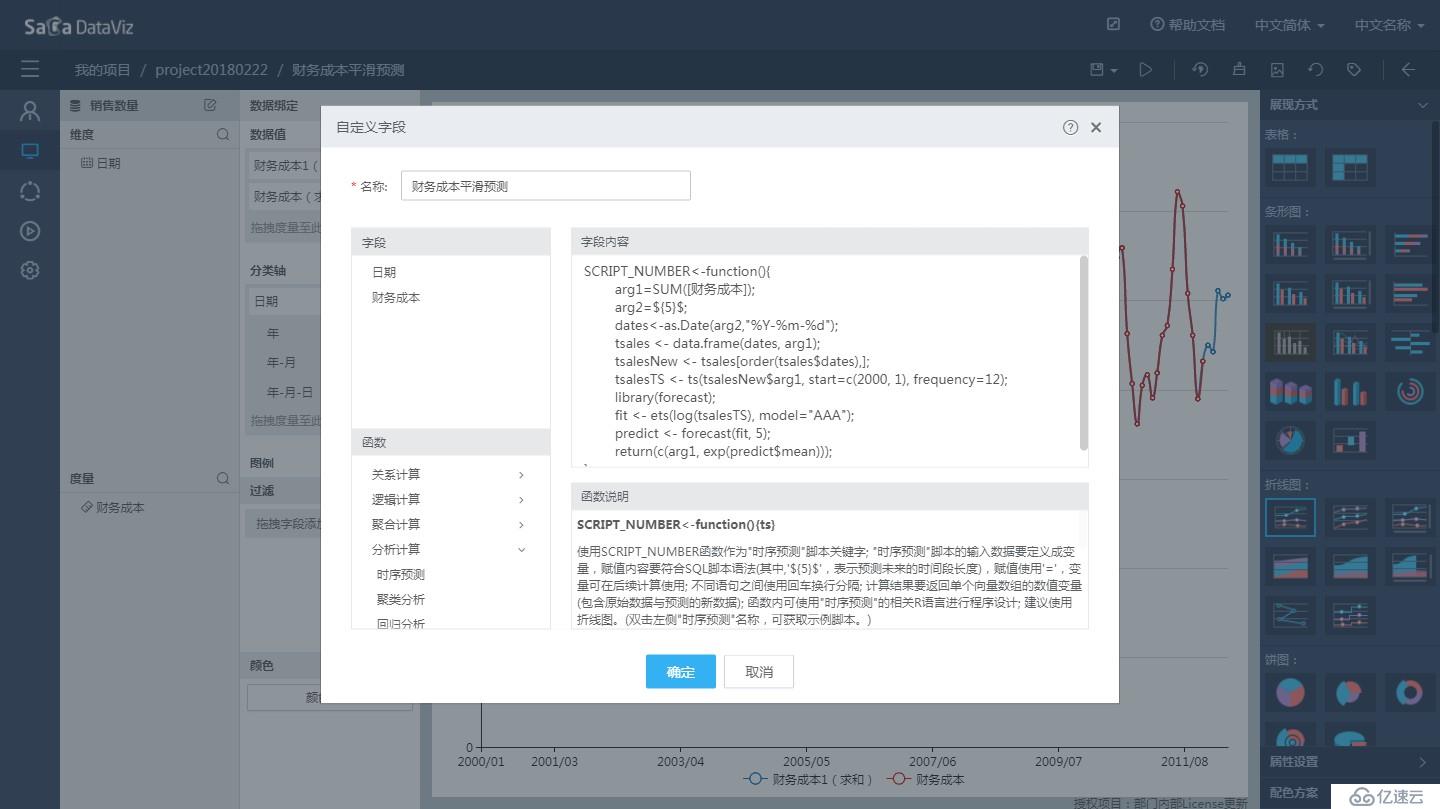Select the first bar chart thumbnail
1440x809 pixels.
coord(1290,245)
